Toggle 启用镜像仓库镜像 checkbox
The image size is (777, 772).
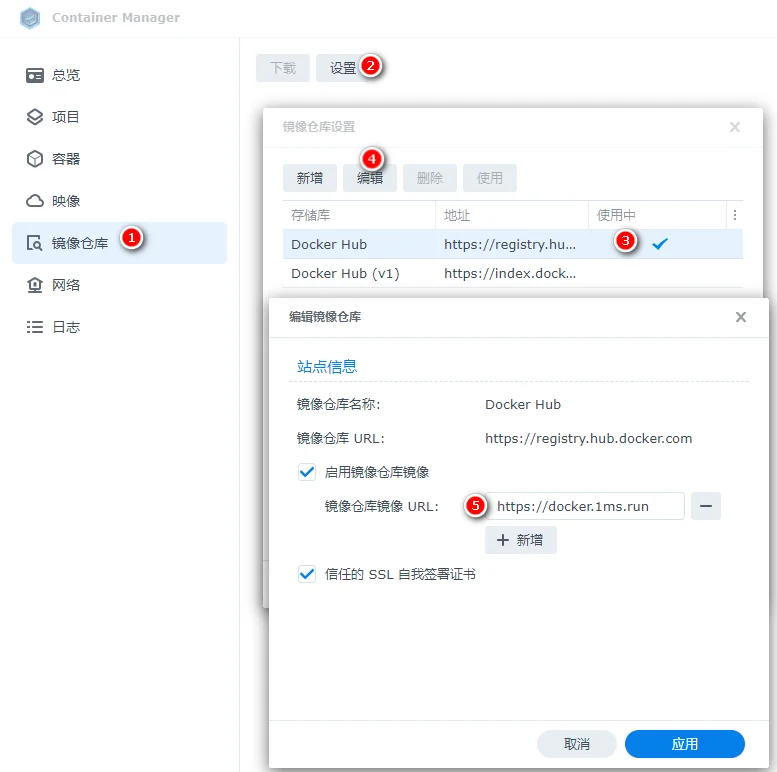(307, 472)
